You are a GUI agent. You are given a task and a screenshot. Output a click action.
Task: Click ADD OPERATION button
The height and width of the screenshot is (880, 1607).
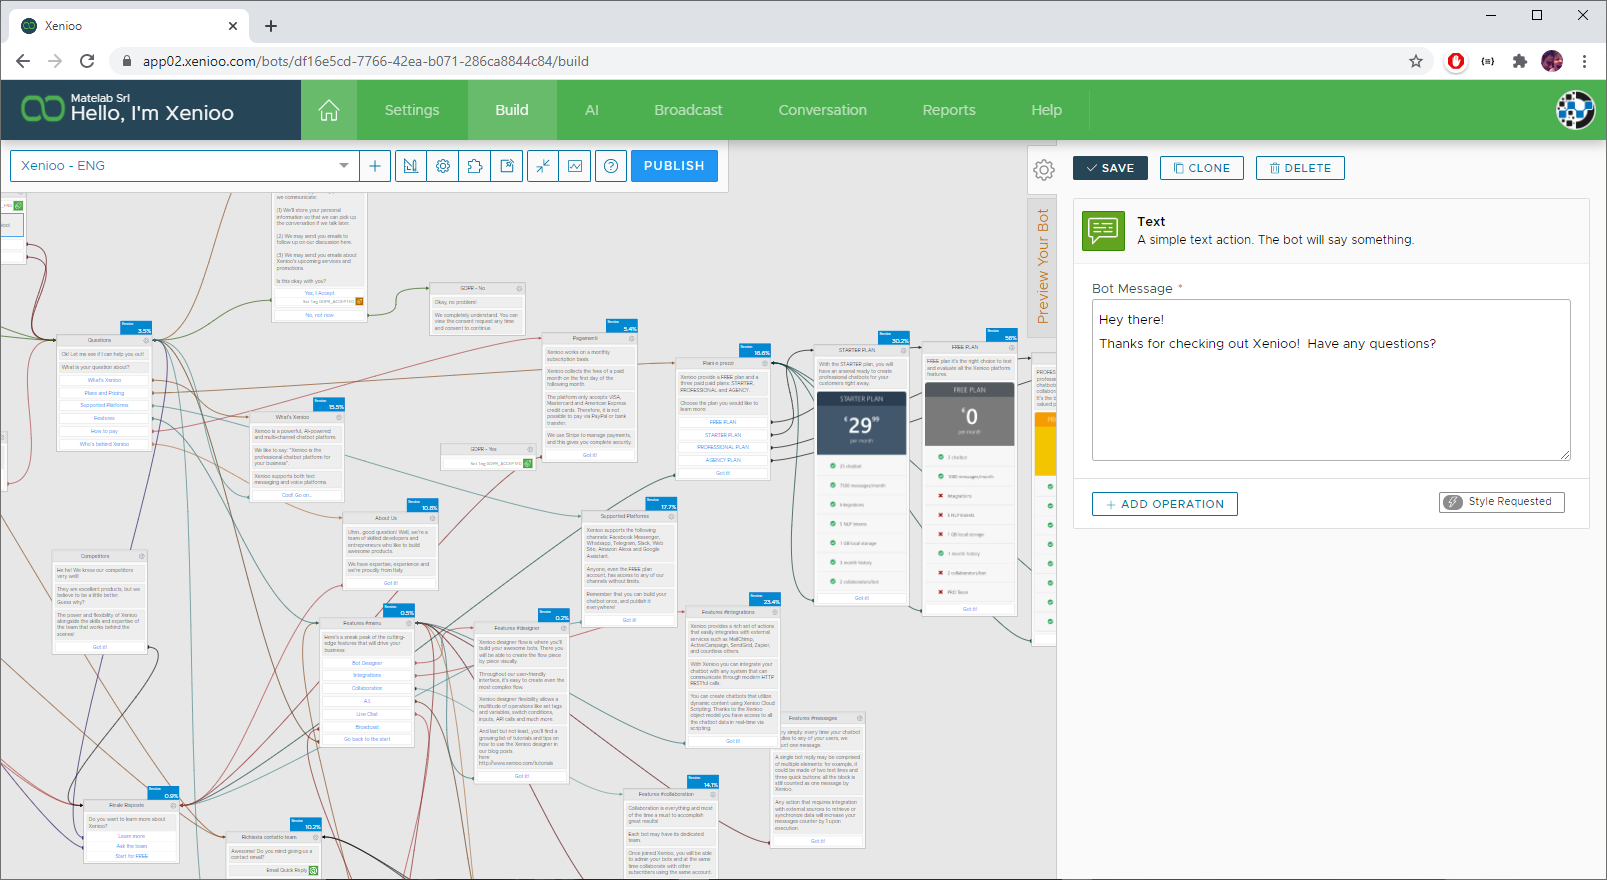click(x=1165, y=504)
